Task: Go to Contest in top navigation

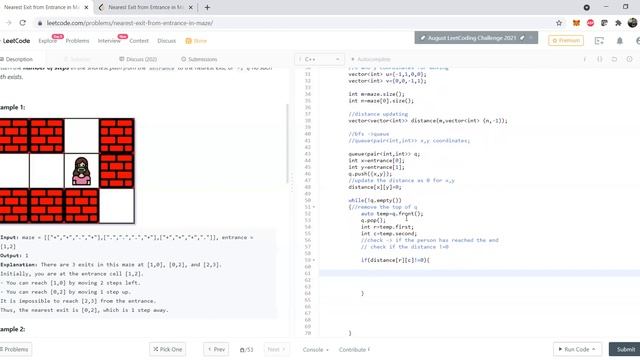Action: click(139, 41)
